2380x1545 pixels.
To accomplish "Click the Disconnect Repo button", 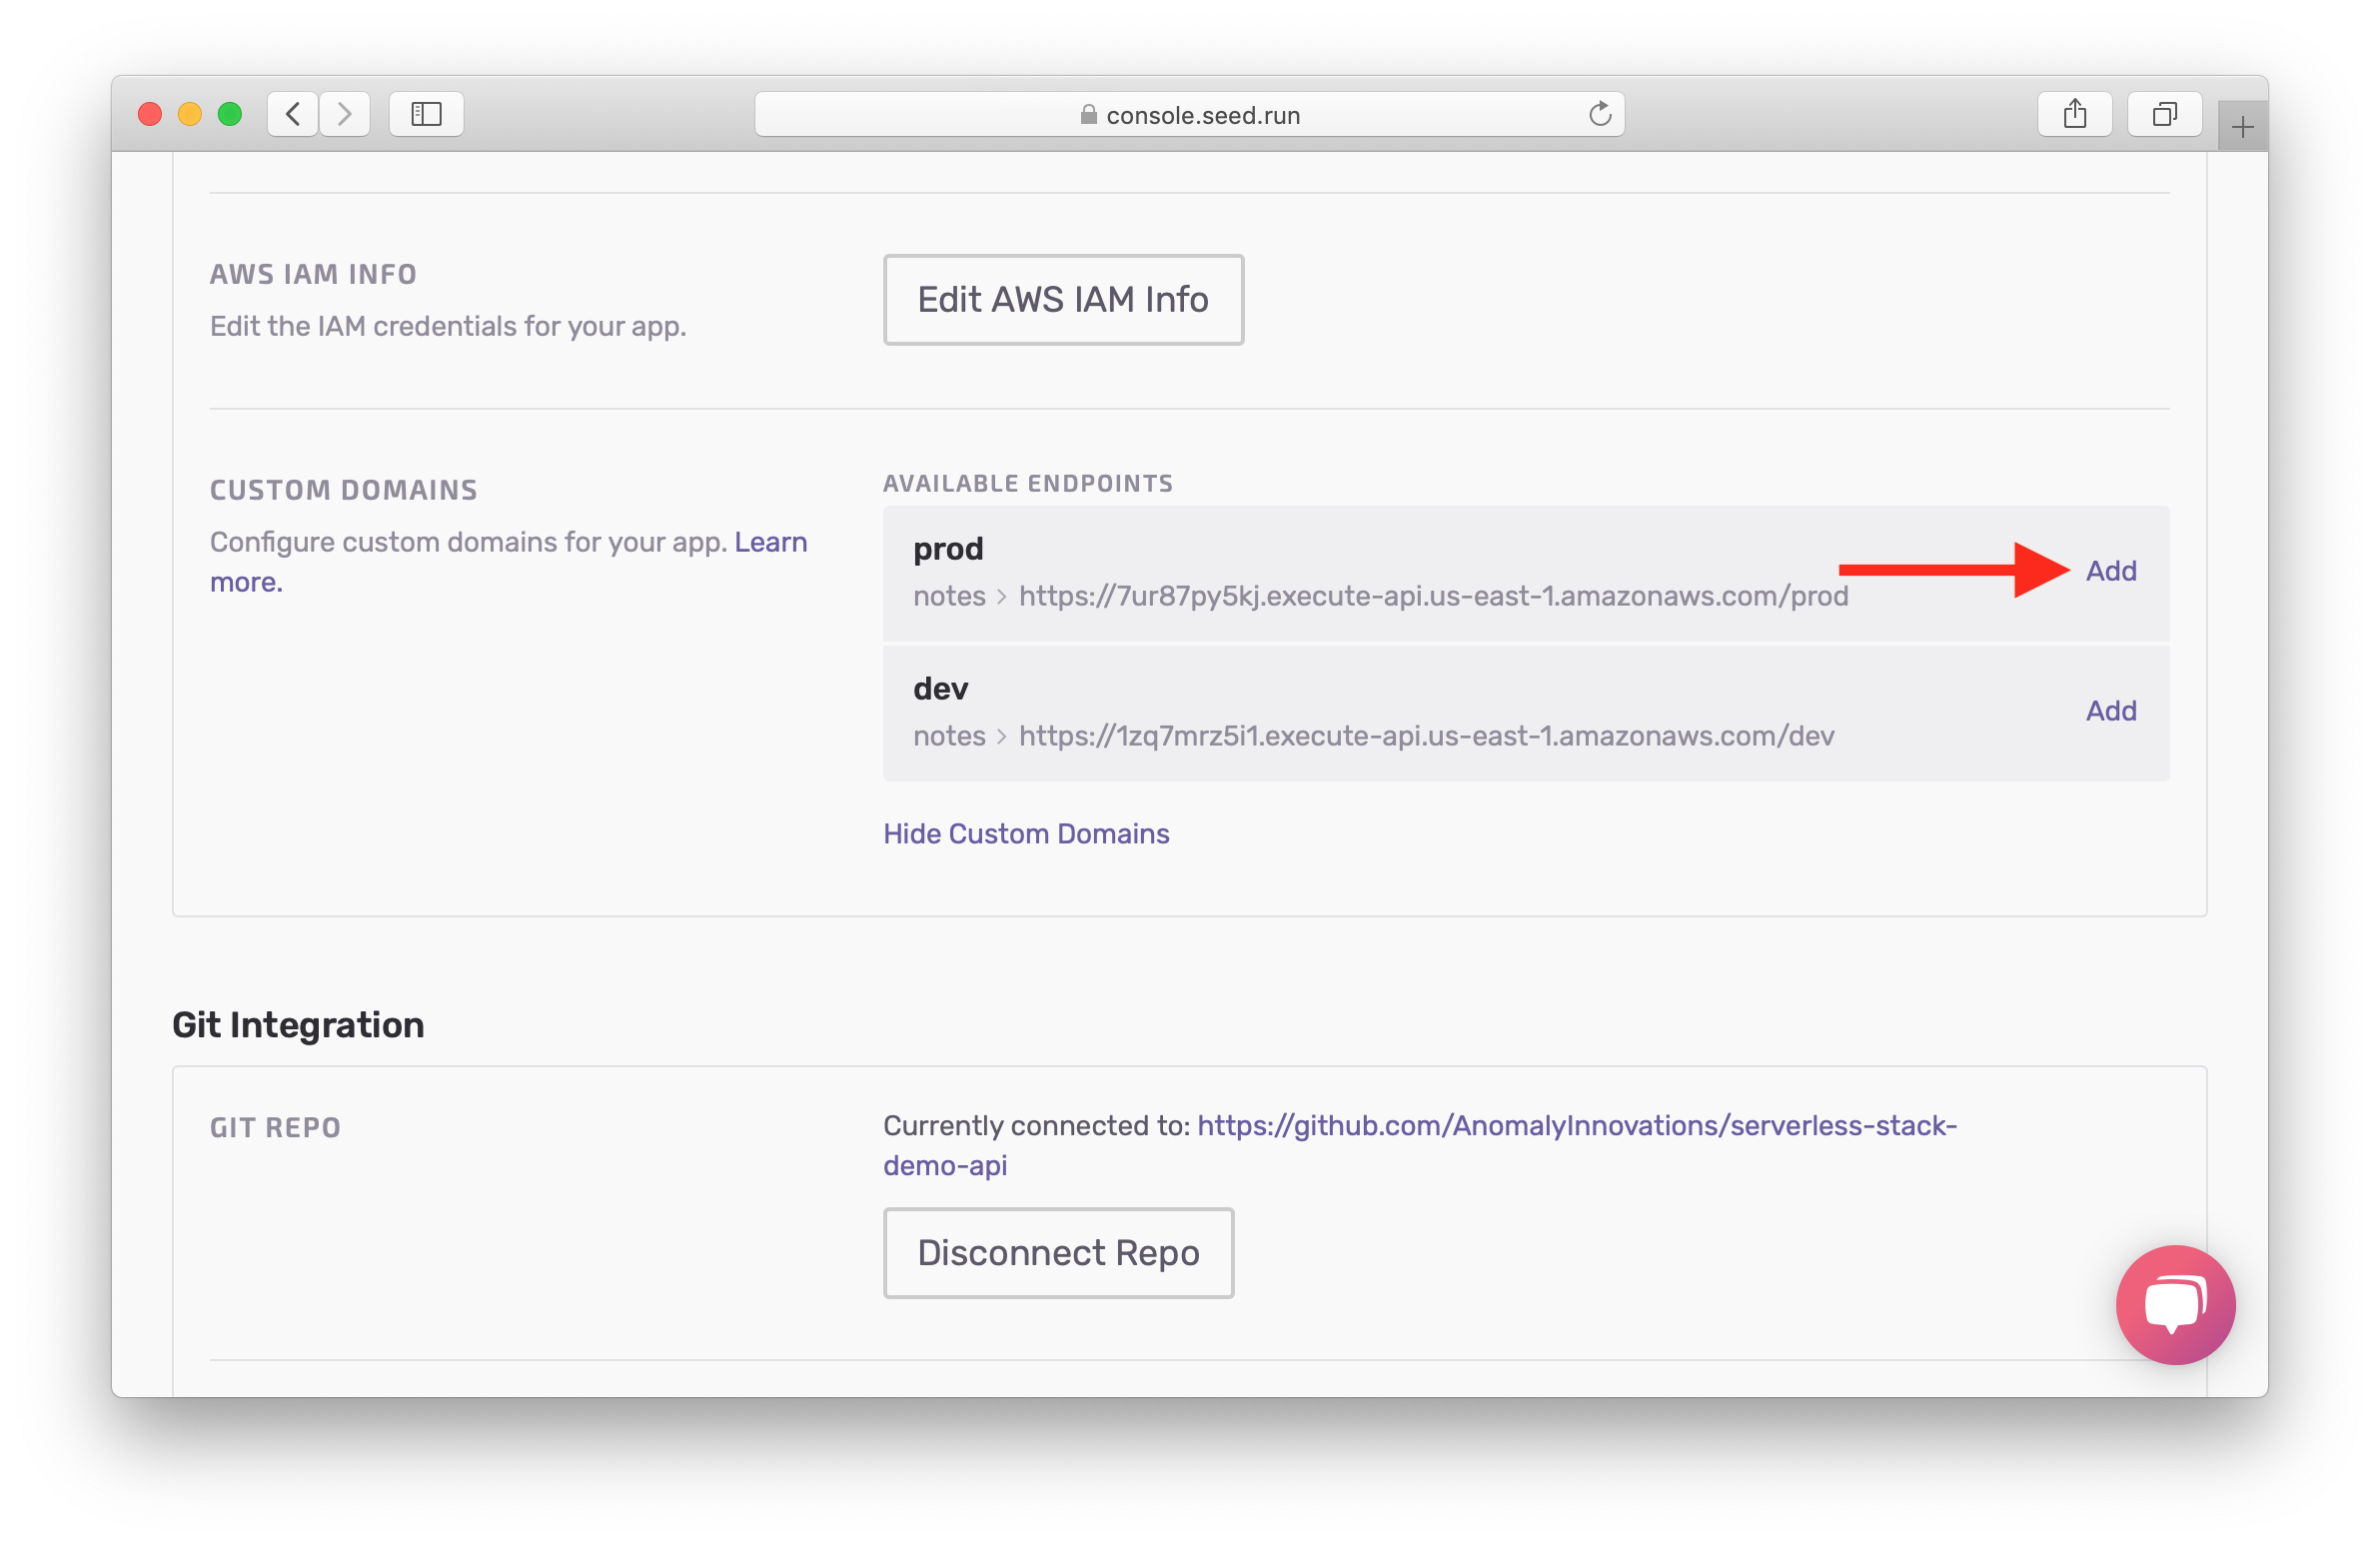I will [1057, 1252].
